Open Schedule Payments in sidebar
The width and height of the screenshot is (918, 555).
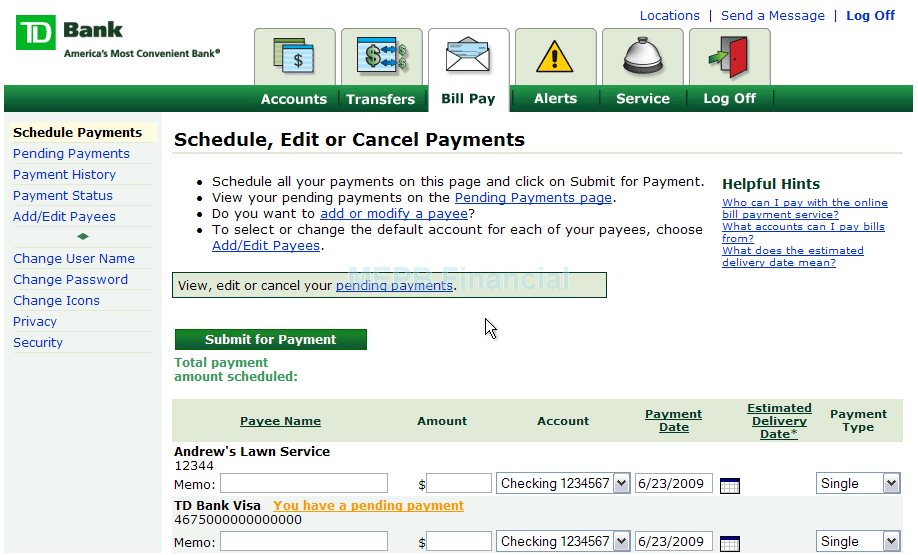77,132
